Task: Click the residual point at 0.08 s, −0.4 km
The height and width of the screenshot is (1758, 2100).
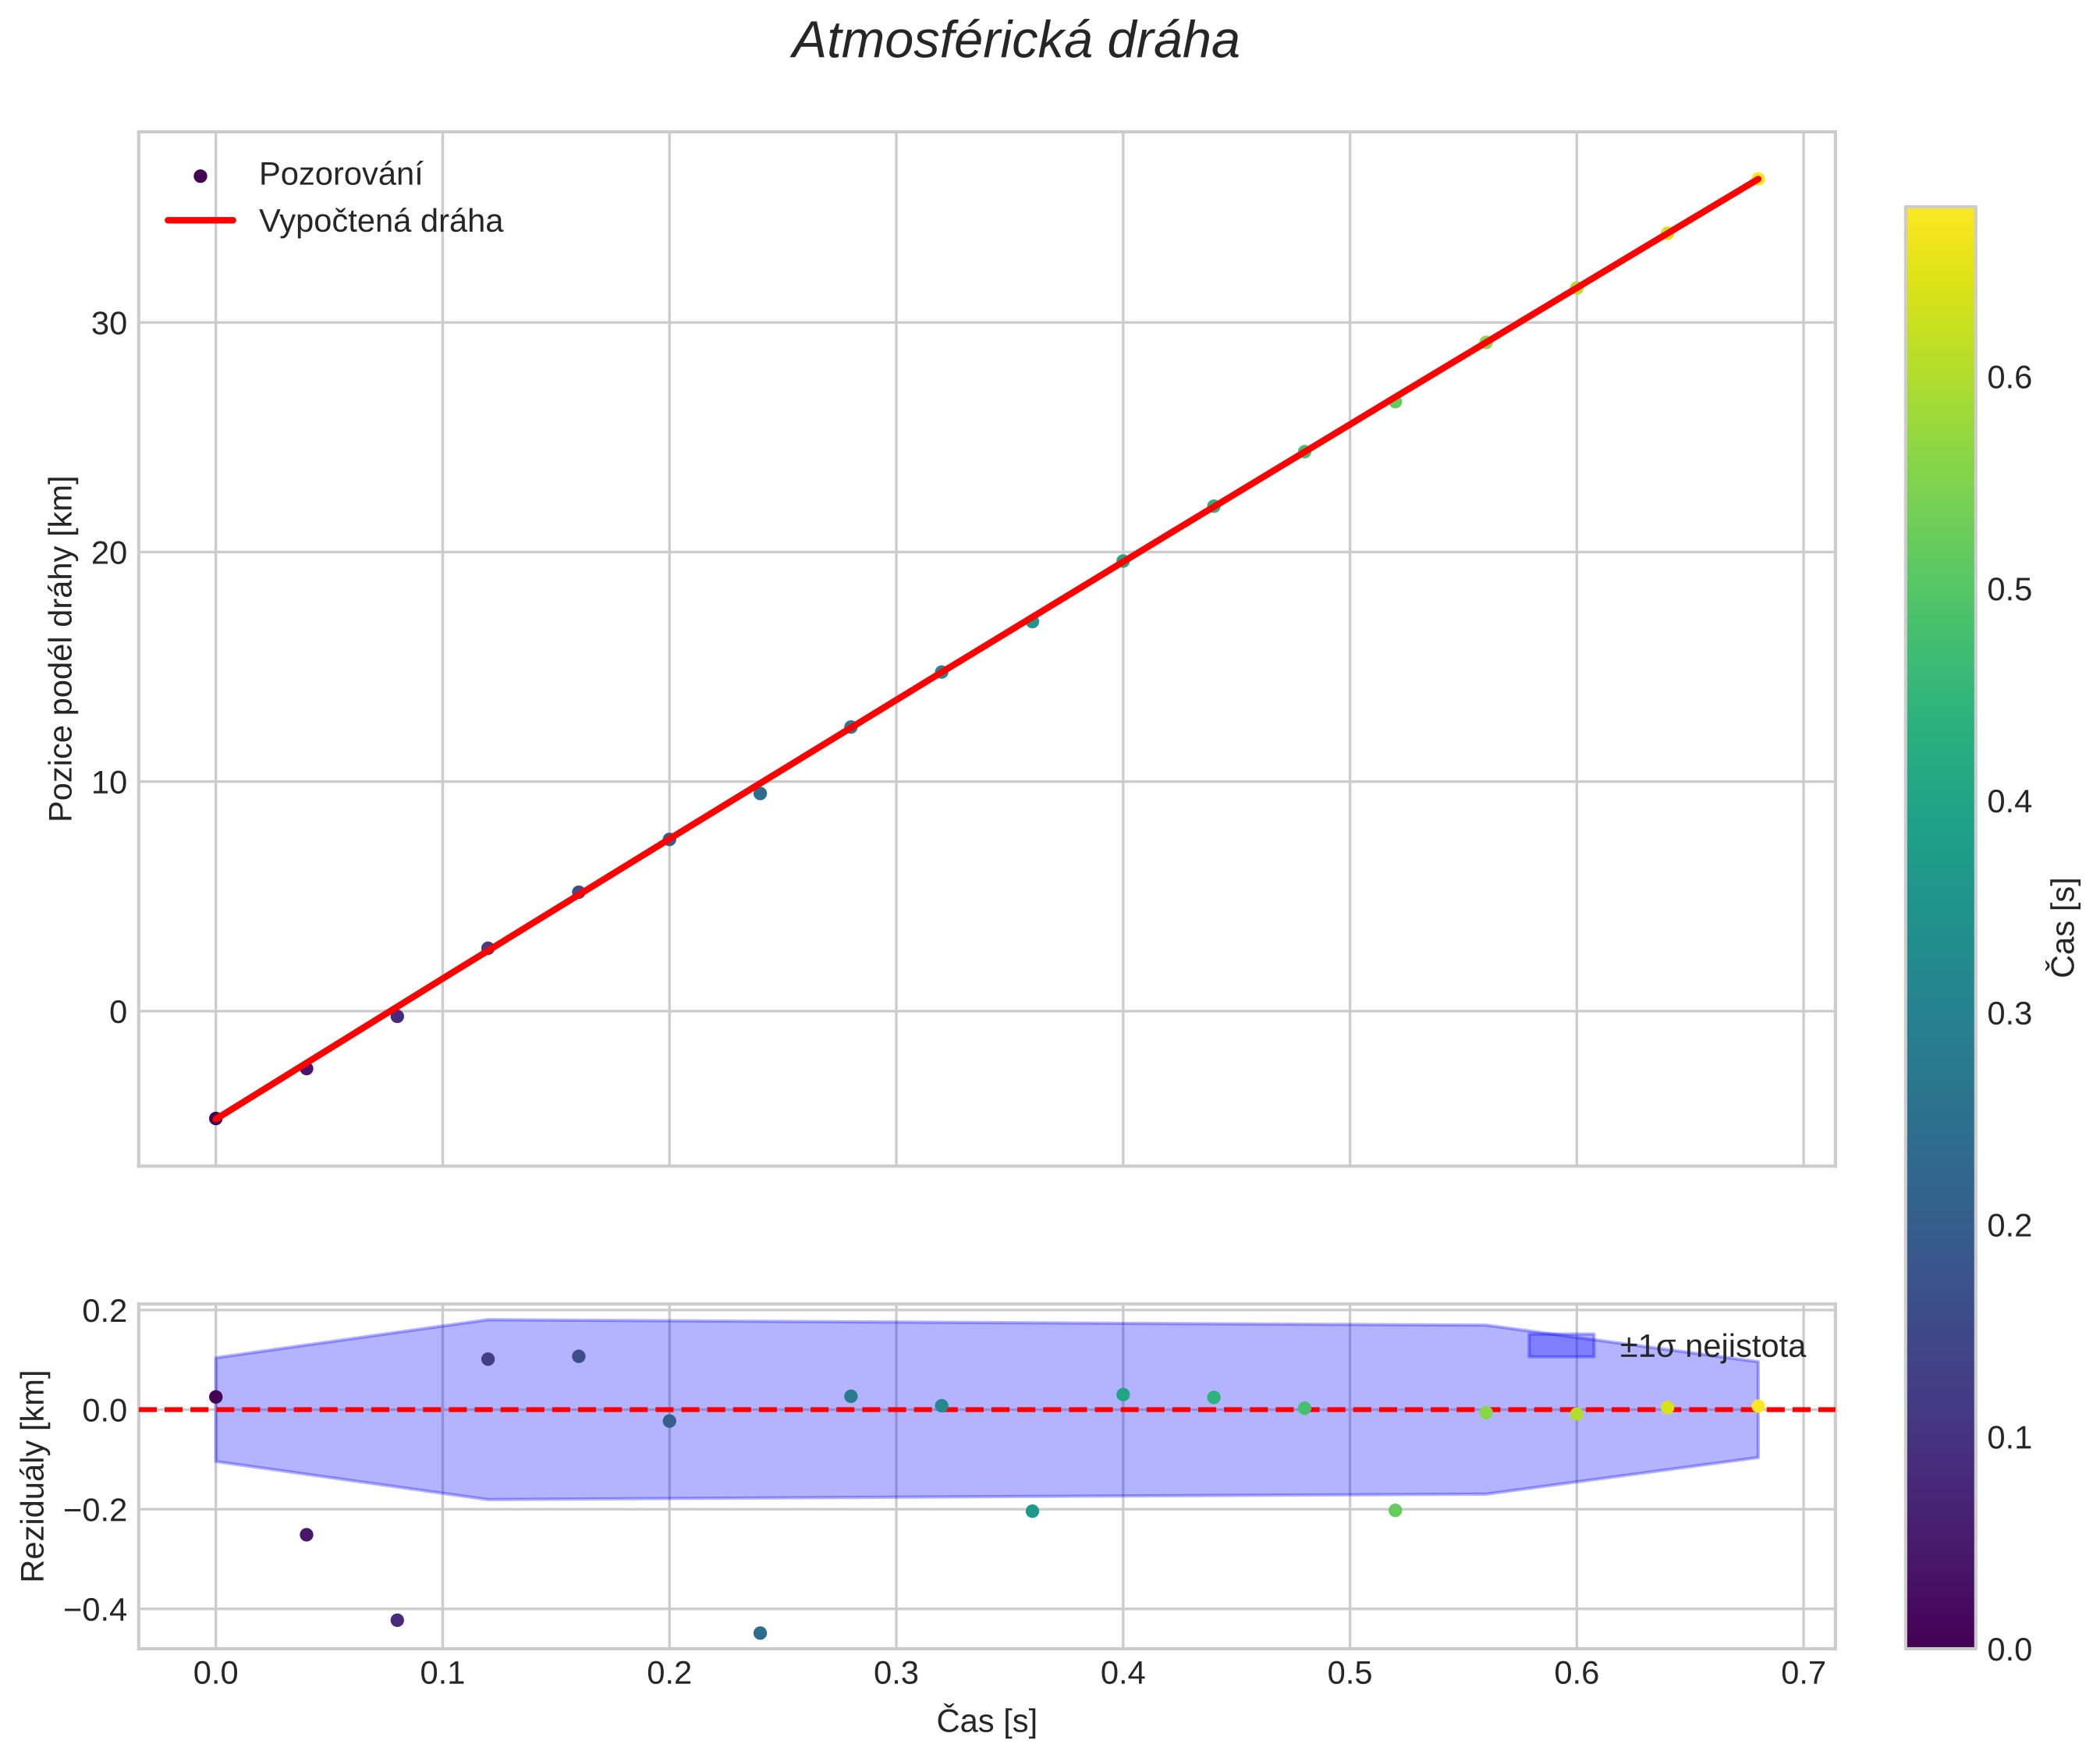Action: click(x=397, y=1620)
